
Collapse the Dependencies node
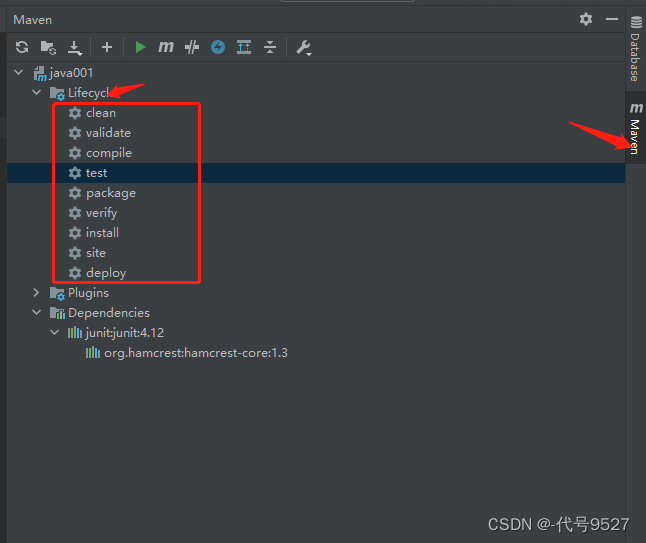[37, 312]
